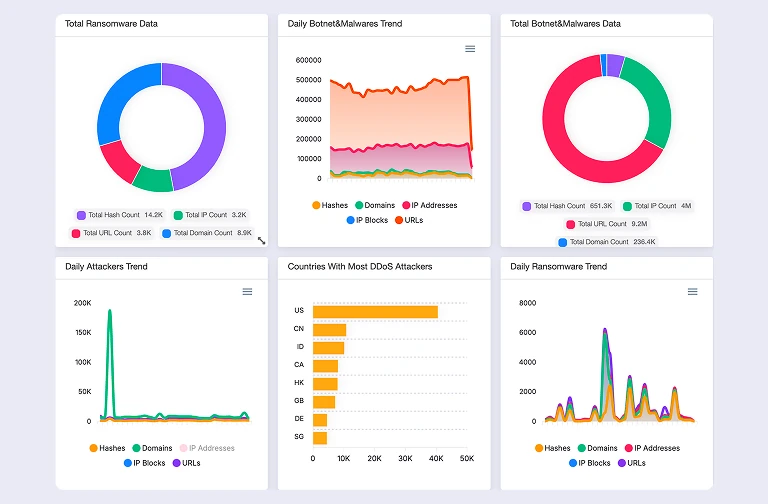Click Total Domain Count 236.4K legend in Botnet Data
The height and width of the screenshot is (504, 768).
607,242
